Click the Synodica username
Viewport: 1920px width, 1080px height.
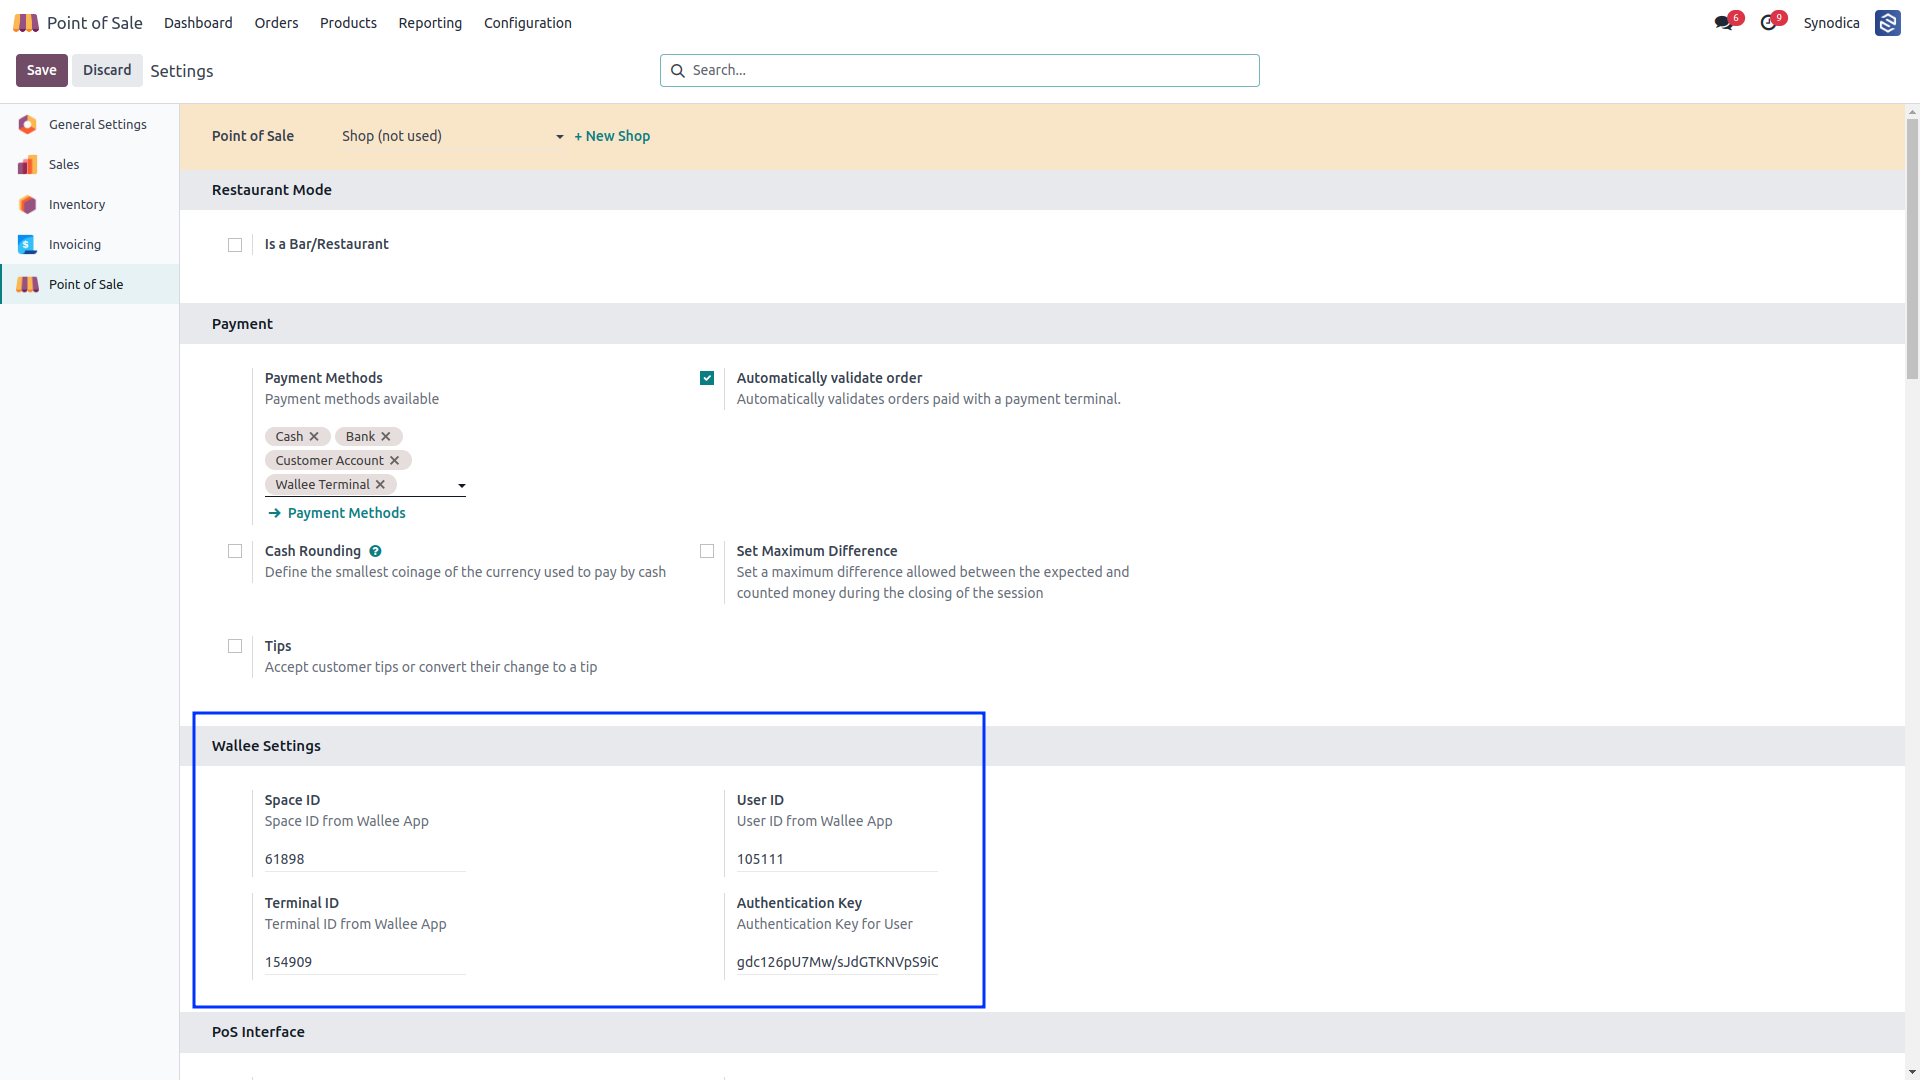click(1832, 23)
